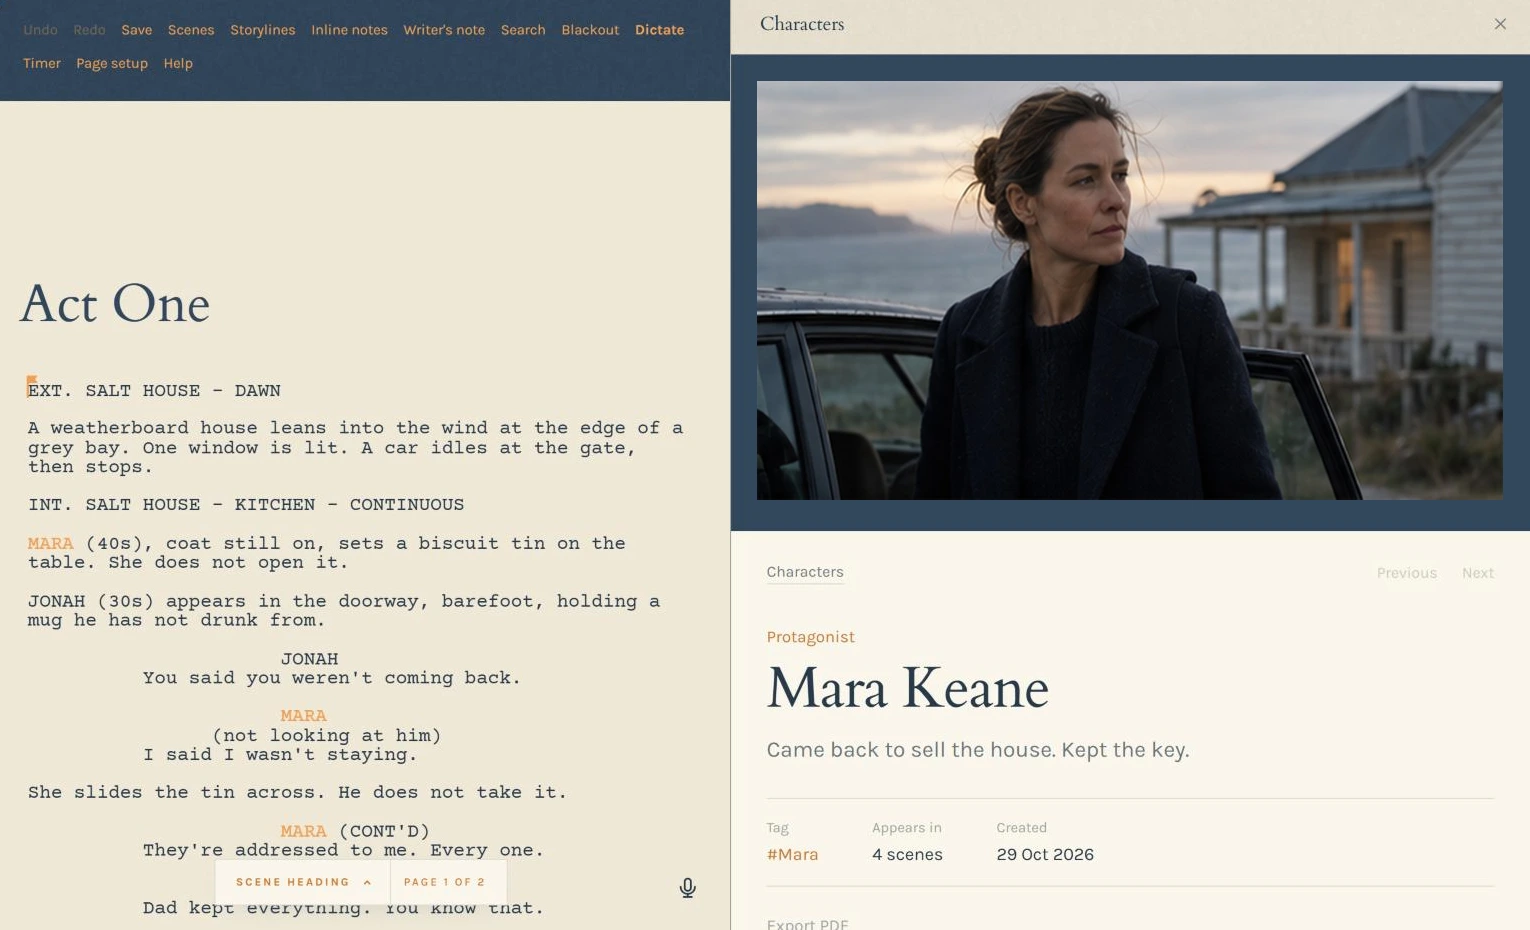Close the Characters panel
The width and height of the screenshot is (1530, 930).
point(1500,24)
